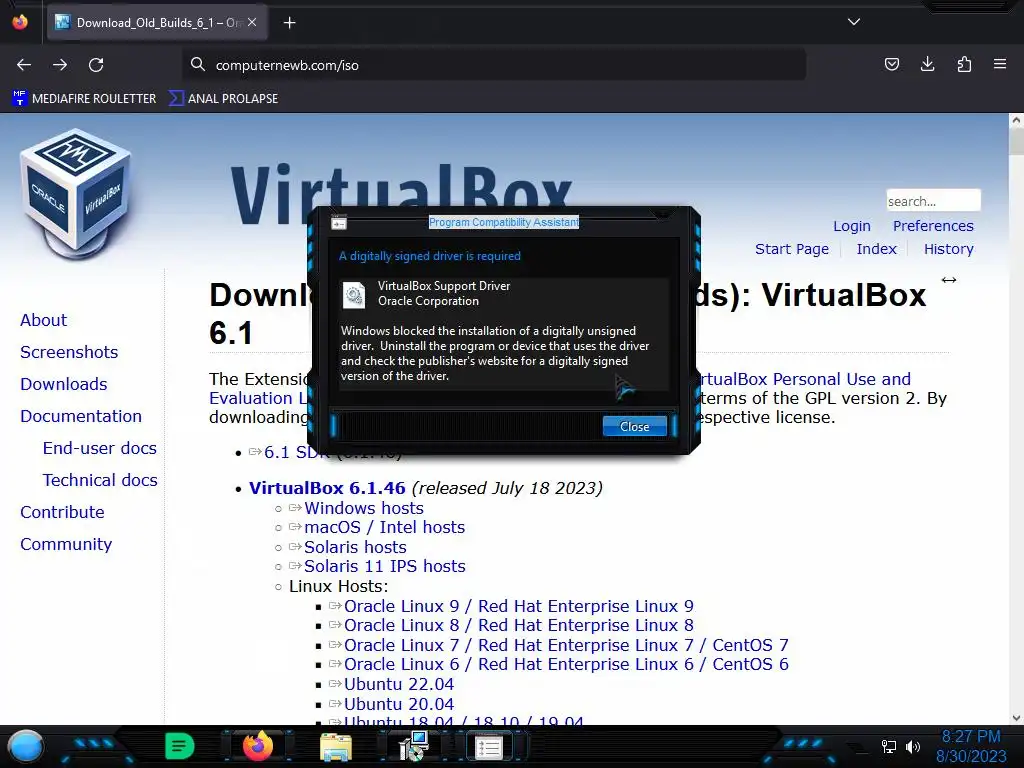Viewport: 1024px width, 768px height.
Task: Open Technical docs in sidebar
Action: tap(100, 480)
